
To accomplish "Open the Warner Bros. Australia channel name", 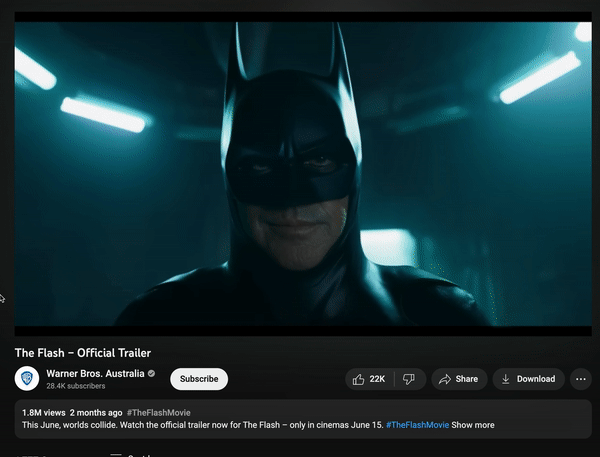I will tap(95, 374).
